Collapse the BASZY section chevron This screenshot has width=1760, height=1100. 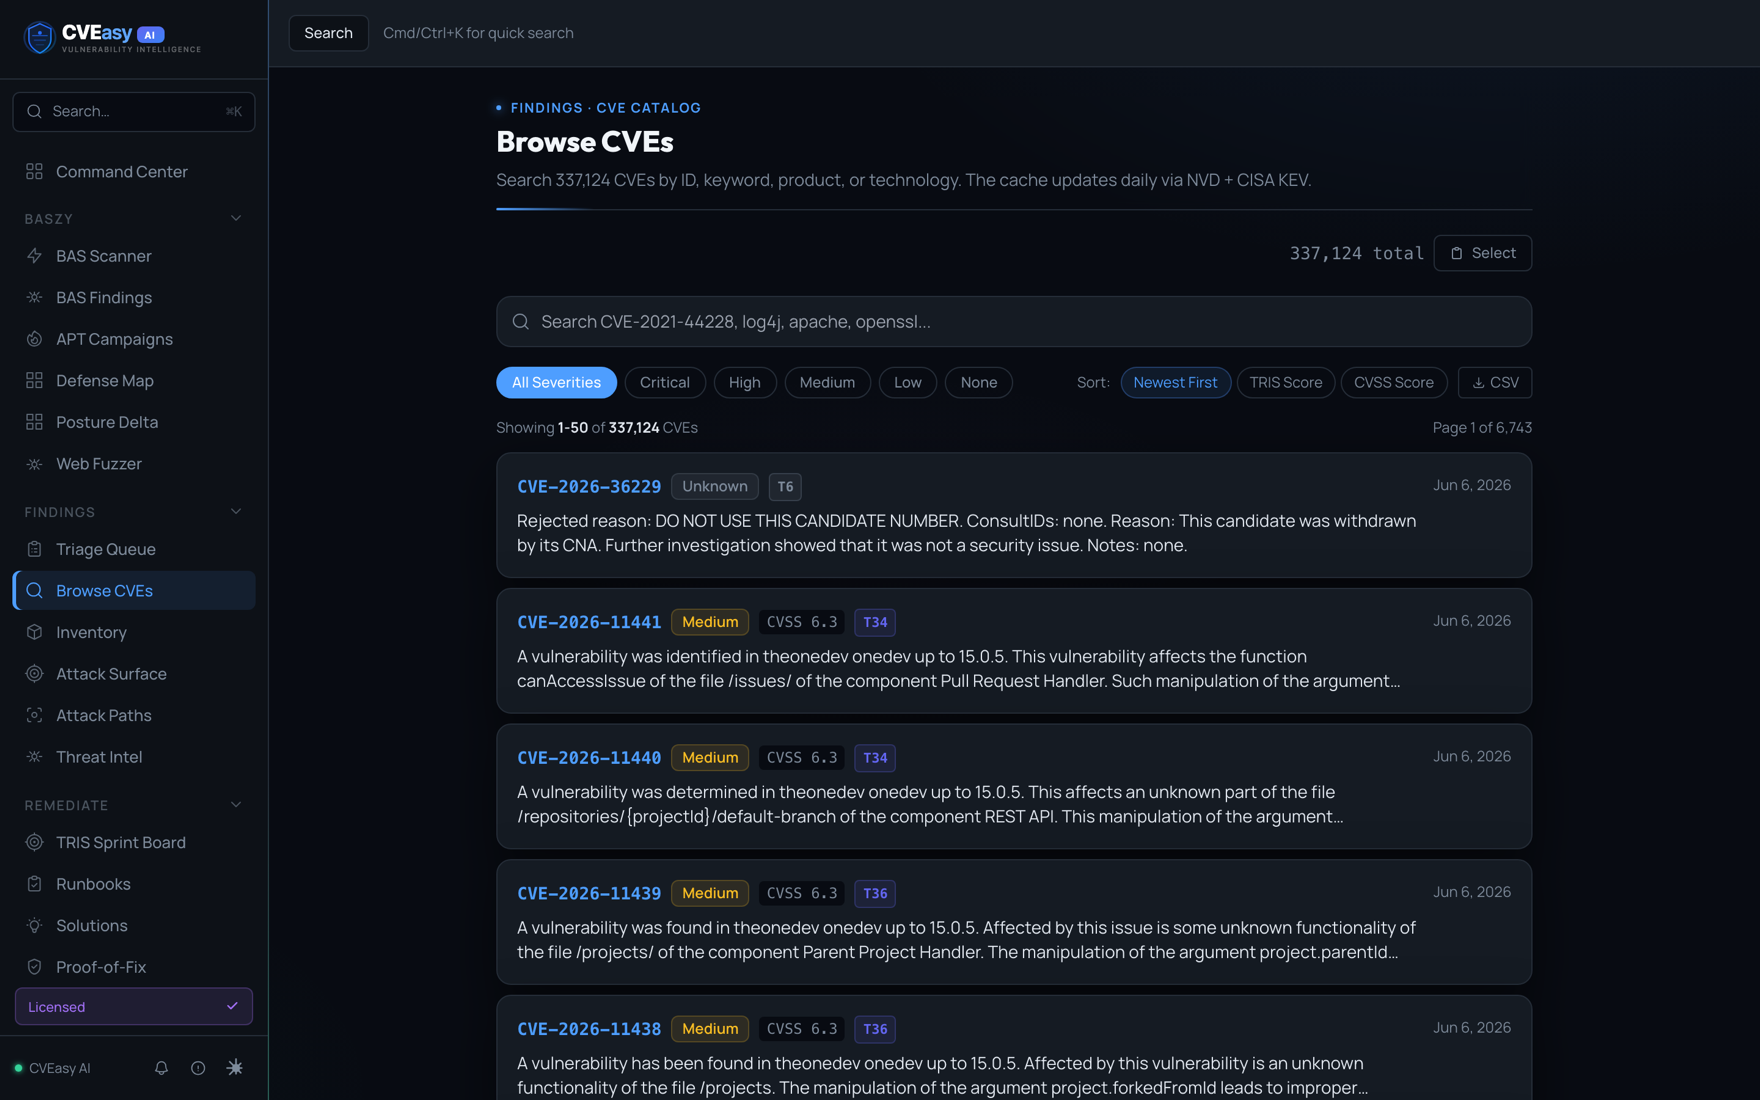[236, 218]
